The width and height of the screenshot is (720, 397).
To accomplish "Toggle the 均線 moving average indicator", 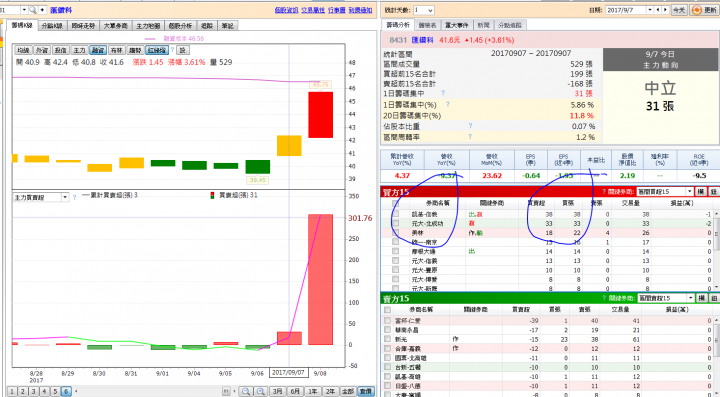I will pos(22,50).
